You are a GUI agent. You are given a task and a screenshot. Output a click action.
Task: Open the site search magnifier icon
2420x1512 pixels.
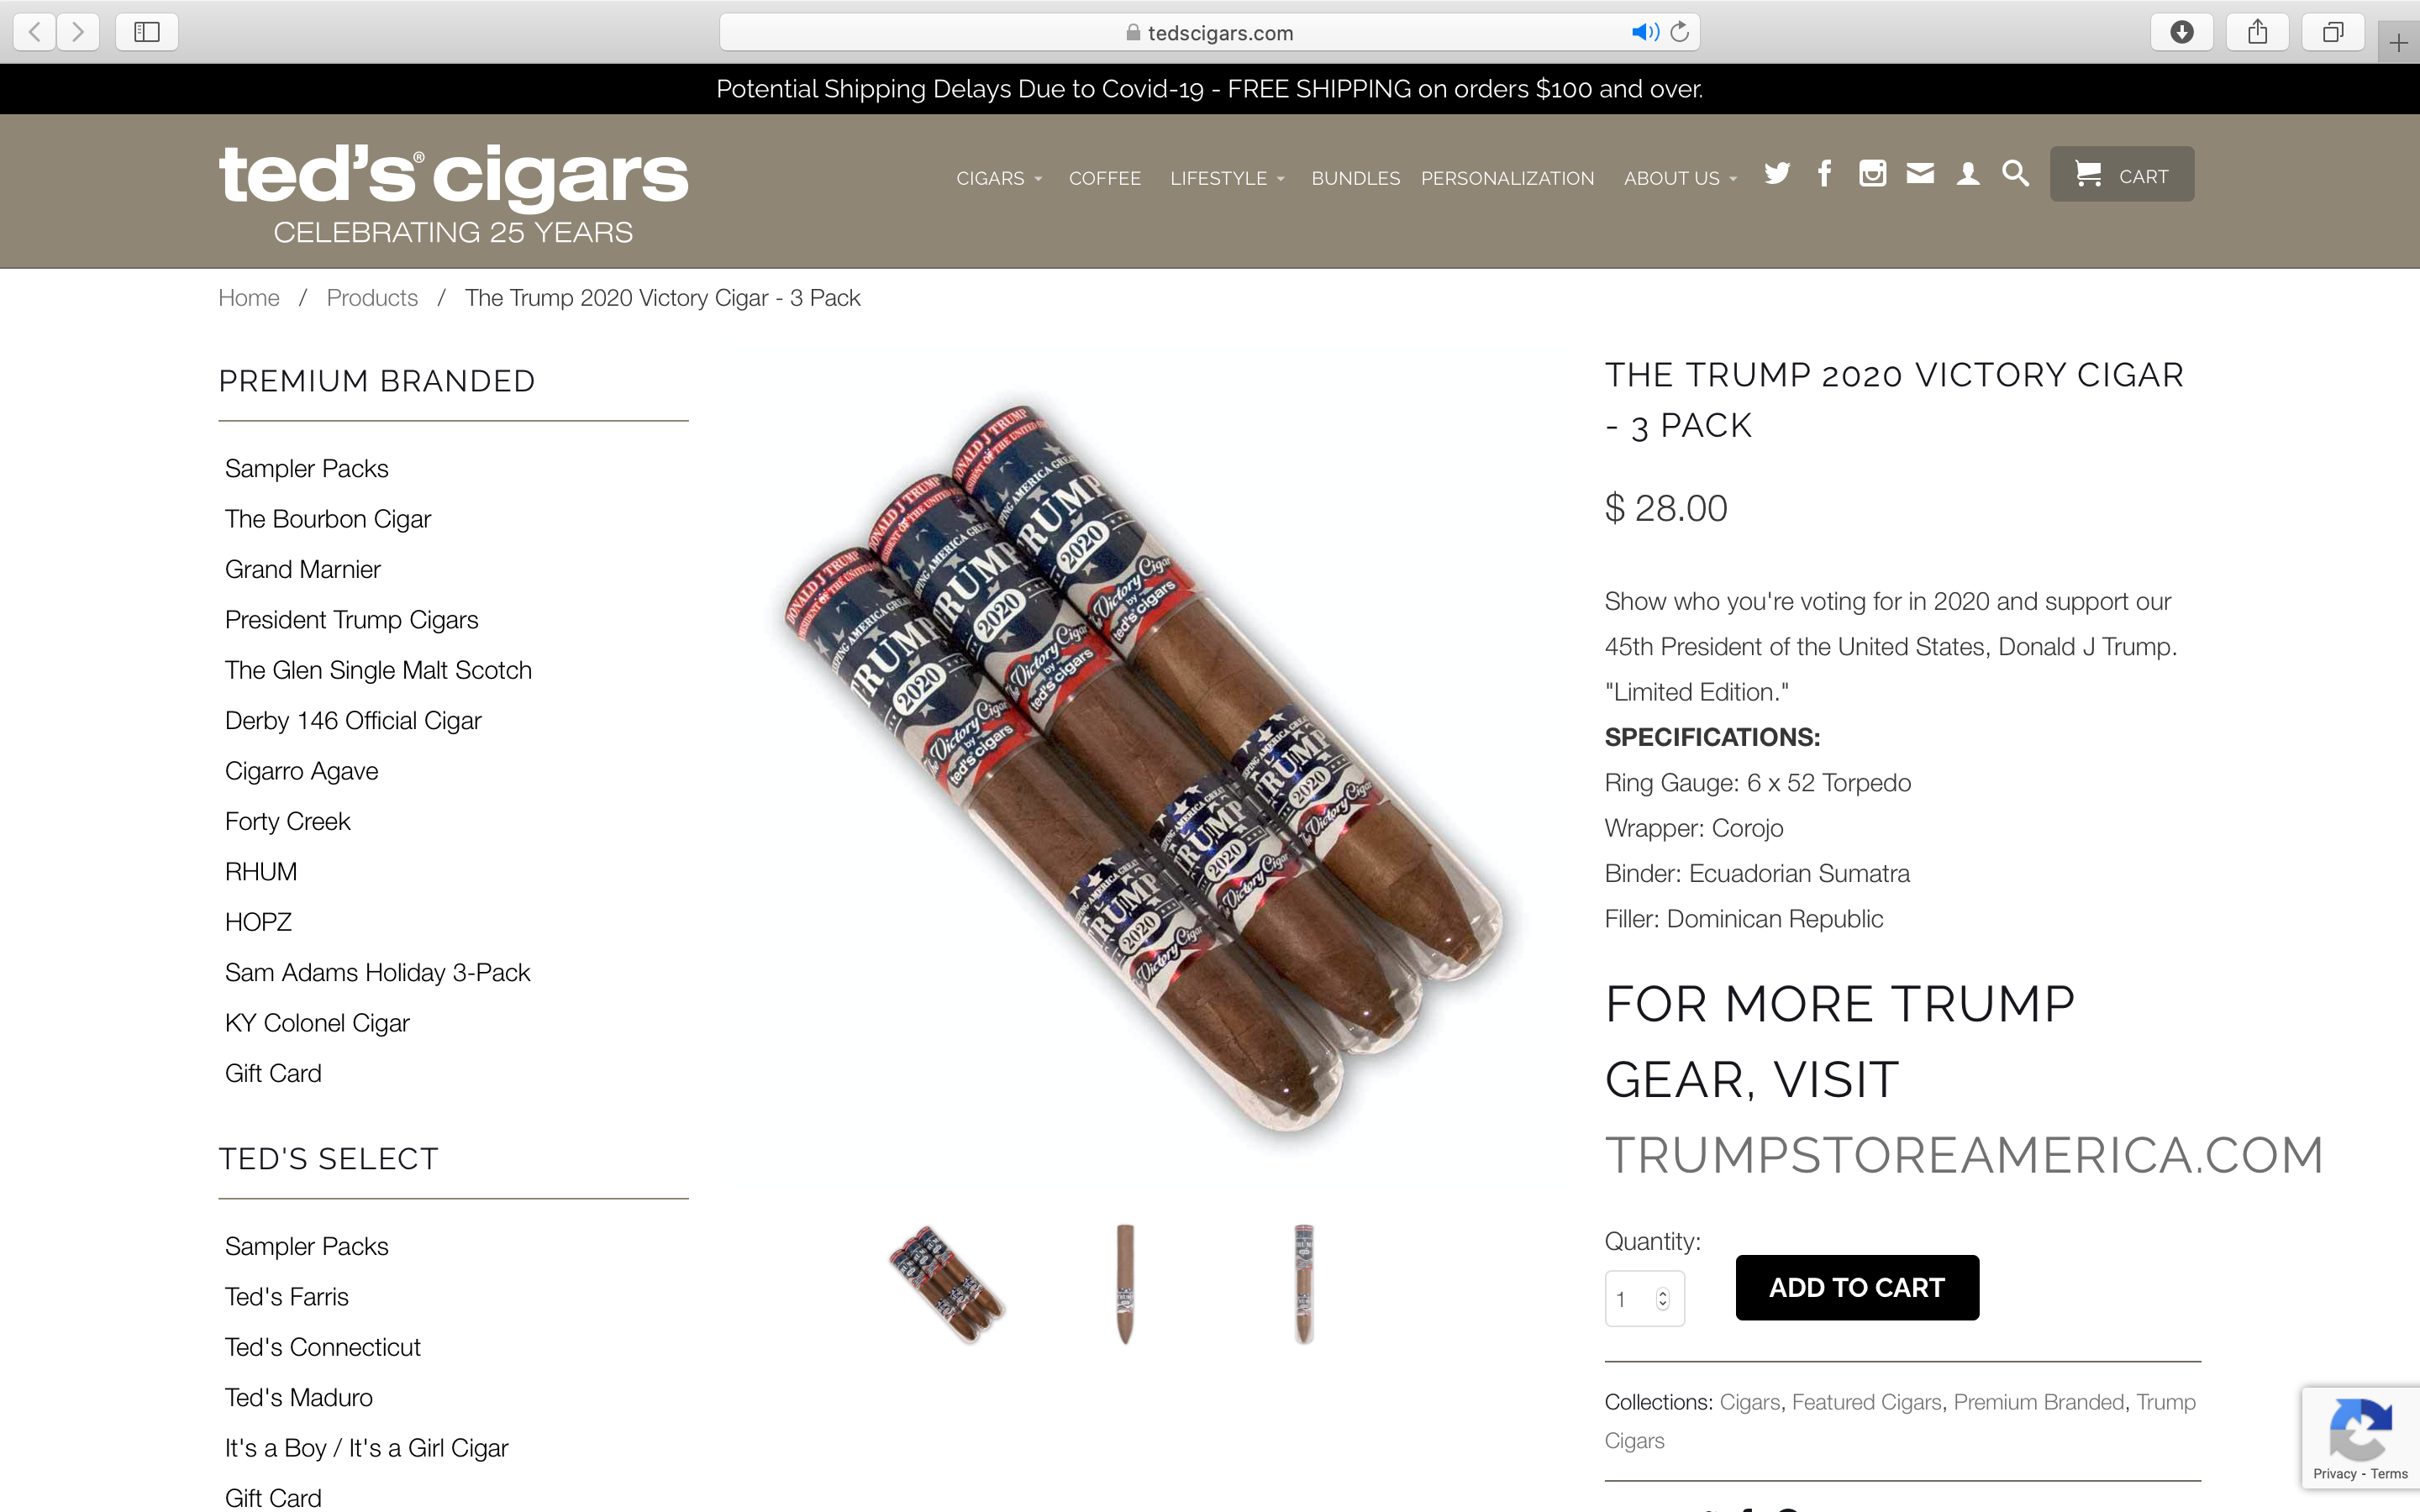(x=2015, y=174)
